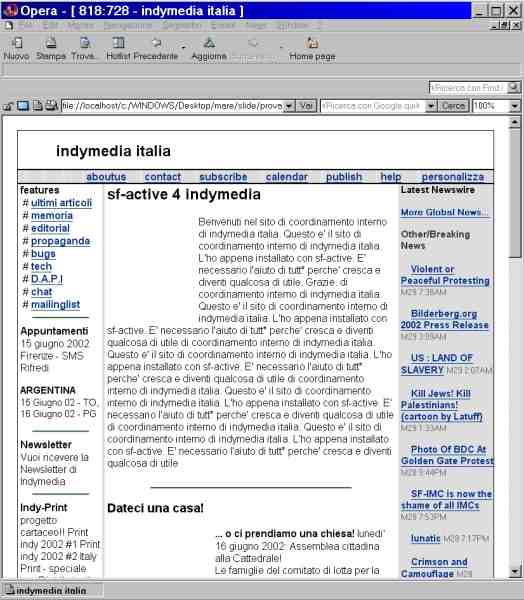Open the Precedente history dropdown arrow
Viewport: 524px width, 600px height.
pos(184,47)
